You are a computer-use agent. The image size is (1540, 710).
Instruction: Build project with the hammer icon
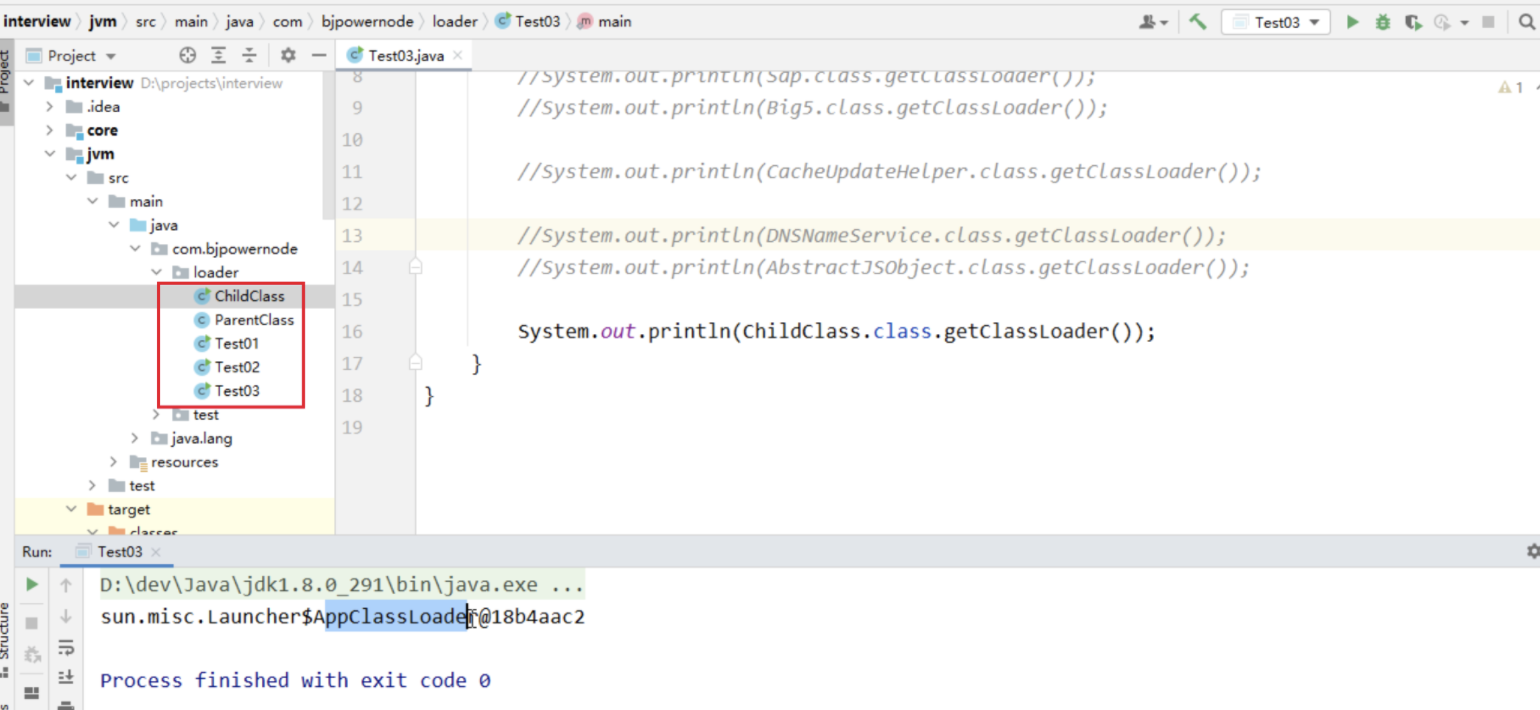click(1197, 21)
